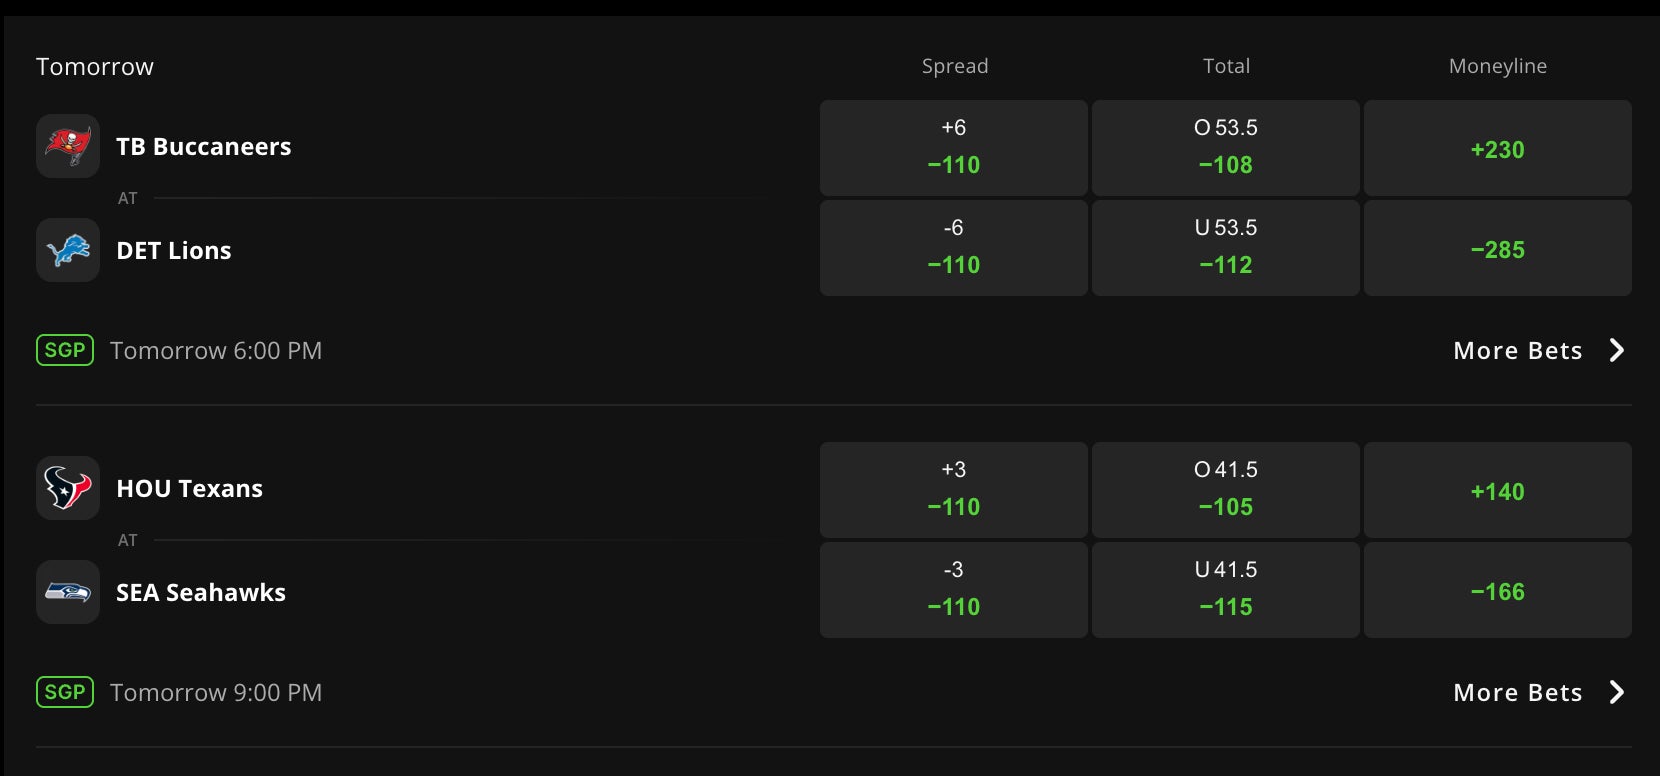The height and width of the screenshot is (776, 1660).
Task: Choose Lions moneyline -285
Action: click(x=1497, y=247)
